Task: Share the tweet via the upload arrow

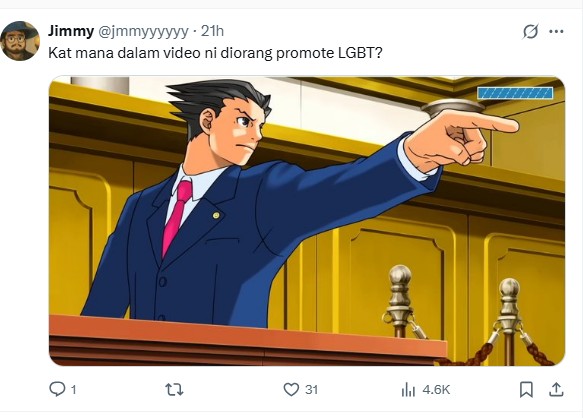Action: [x=556, y=389]
